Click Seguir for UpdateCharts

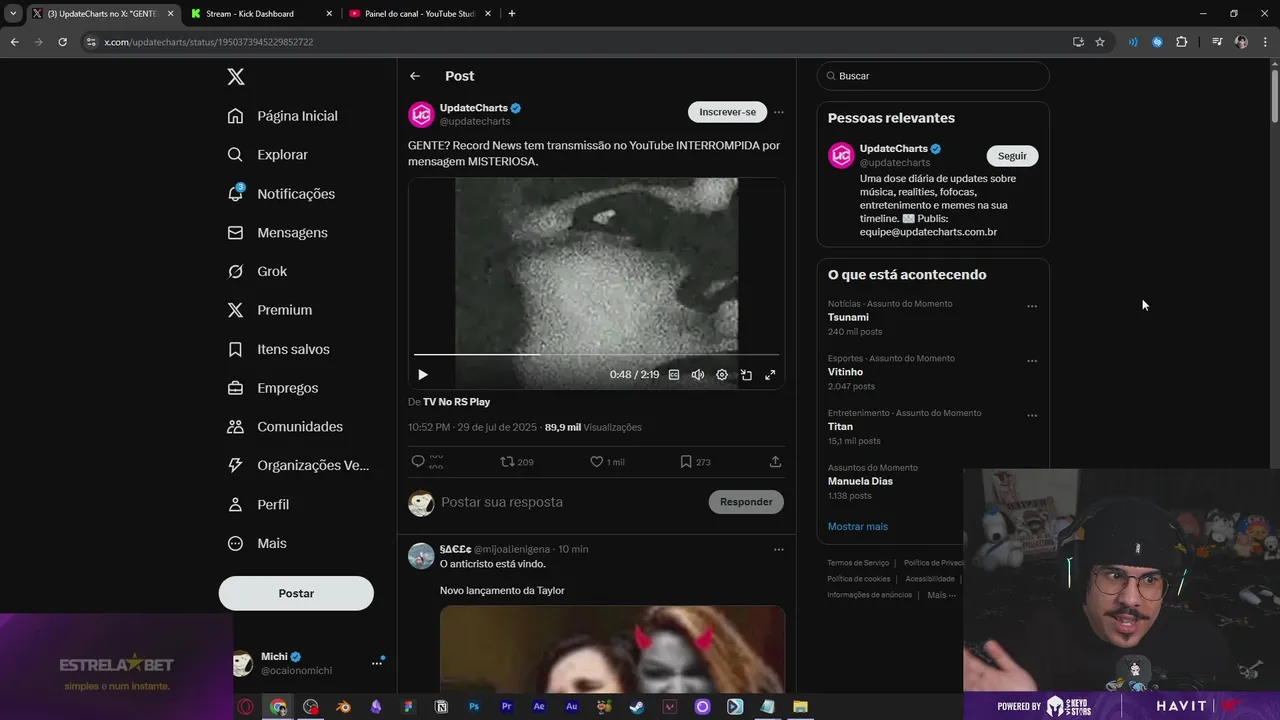(1012, 156)
